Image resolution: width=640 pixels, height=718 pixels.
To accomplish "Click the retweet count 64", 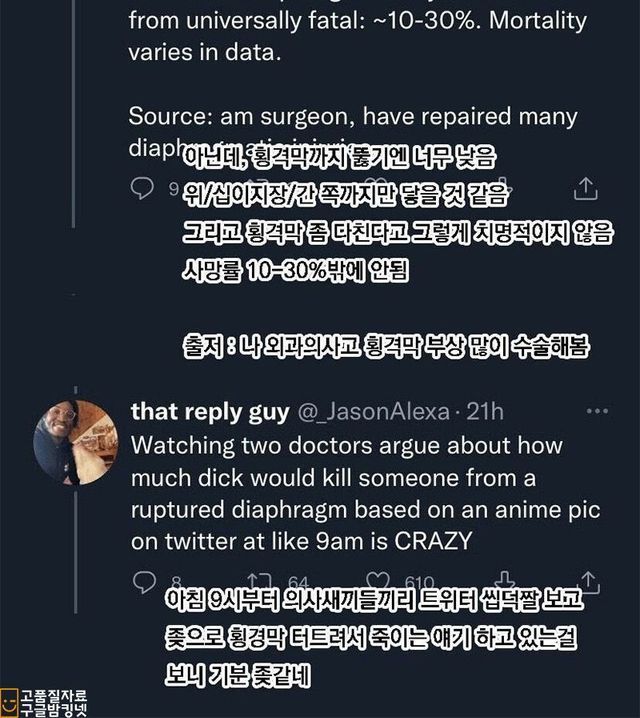I will [298, 582].
